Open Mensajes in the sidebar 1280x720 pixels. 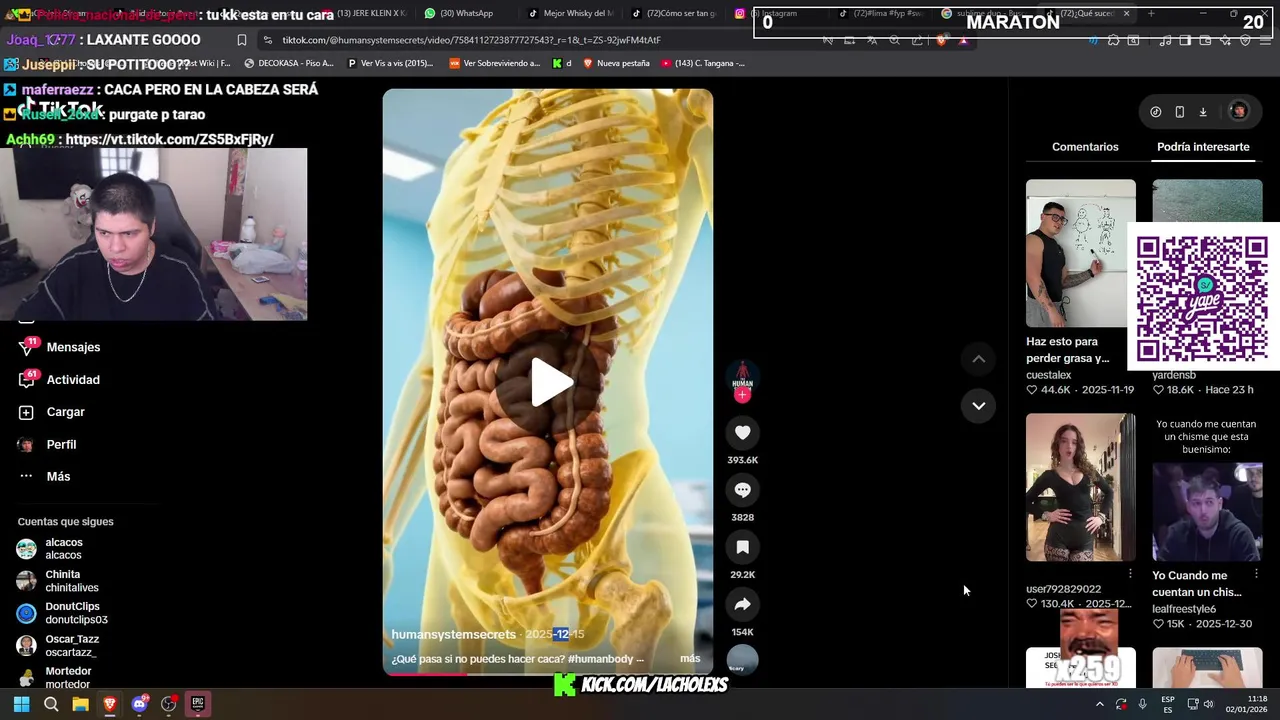coord(60,347)
